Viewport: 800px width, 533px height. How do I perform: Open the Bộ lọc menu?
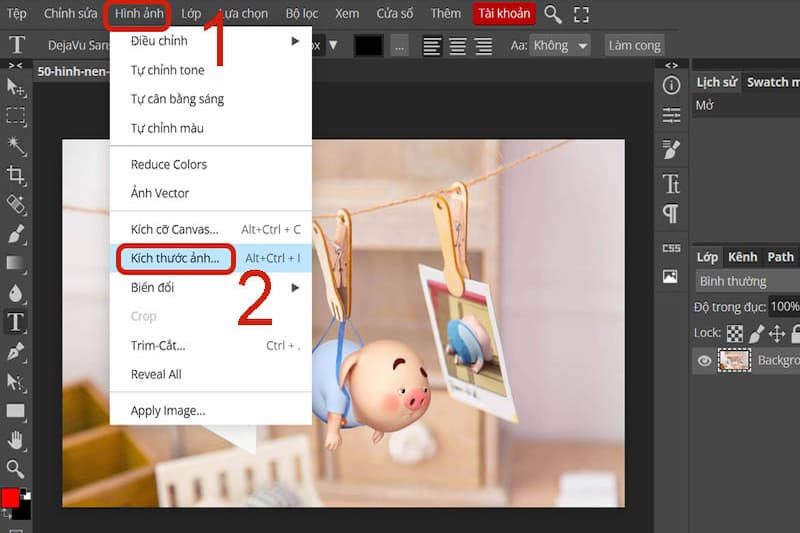pos(302,14)
